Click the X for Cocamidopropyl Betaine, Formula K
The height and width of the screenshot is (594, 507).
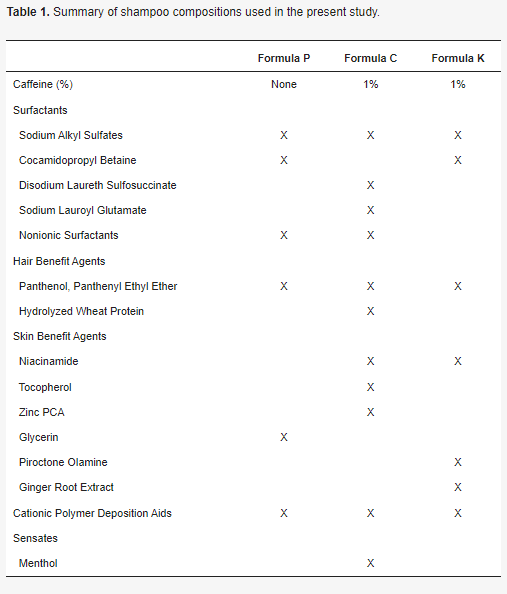tap(458, 160)
